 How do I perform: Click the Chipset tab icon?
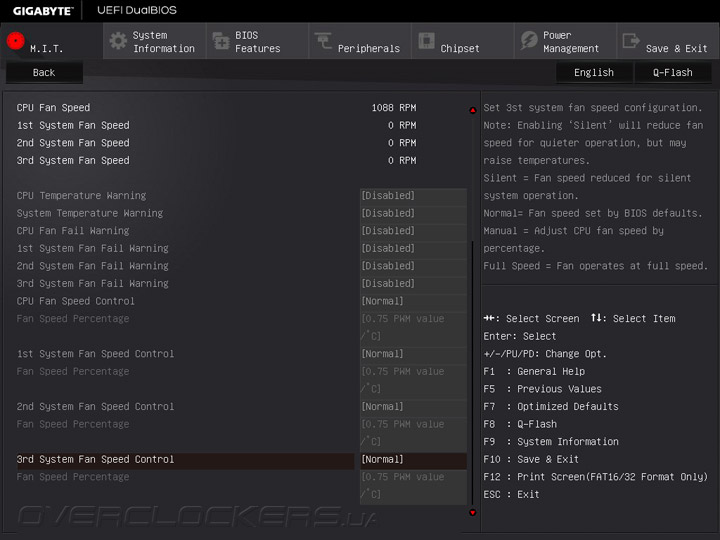[427, 40]
